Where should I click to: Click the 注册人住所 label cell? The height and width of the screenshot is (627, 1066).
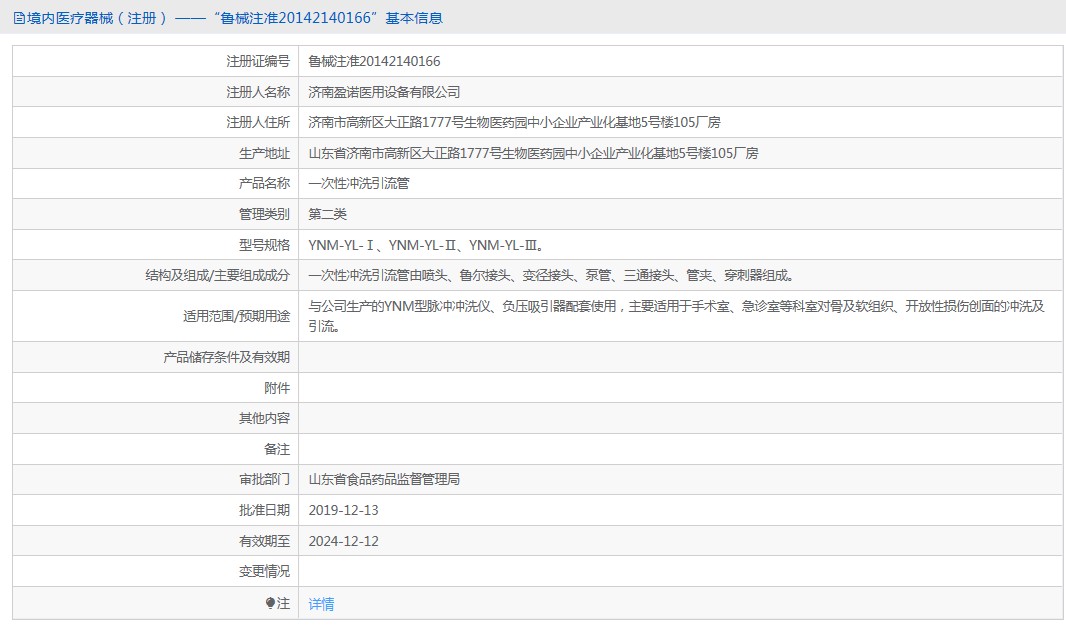click(156, 122)
